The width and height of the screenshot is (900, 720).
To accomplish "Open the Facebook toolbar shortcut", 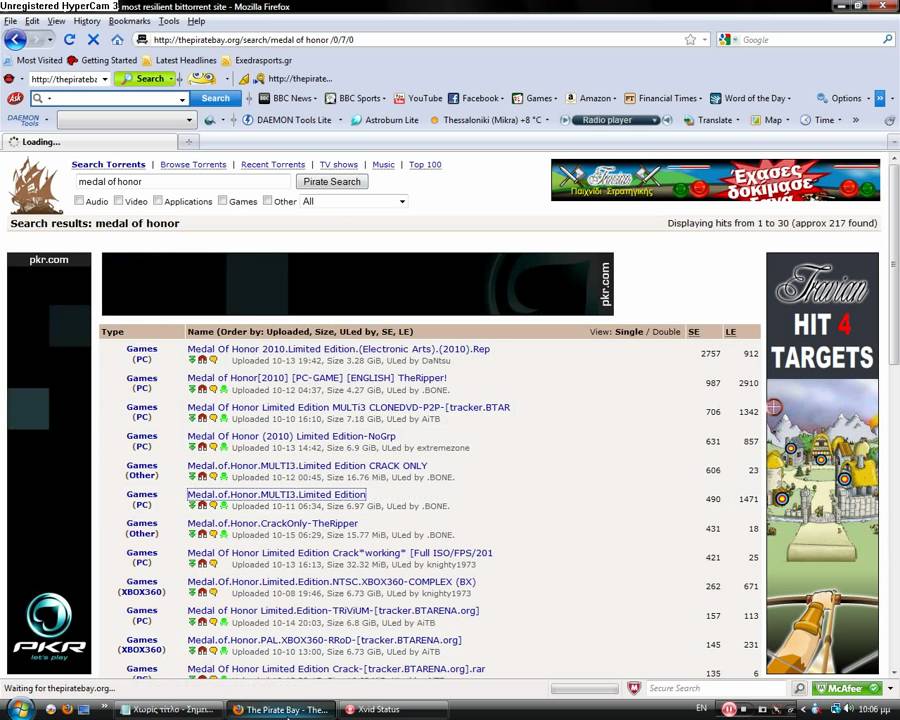I will 474,98.
